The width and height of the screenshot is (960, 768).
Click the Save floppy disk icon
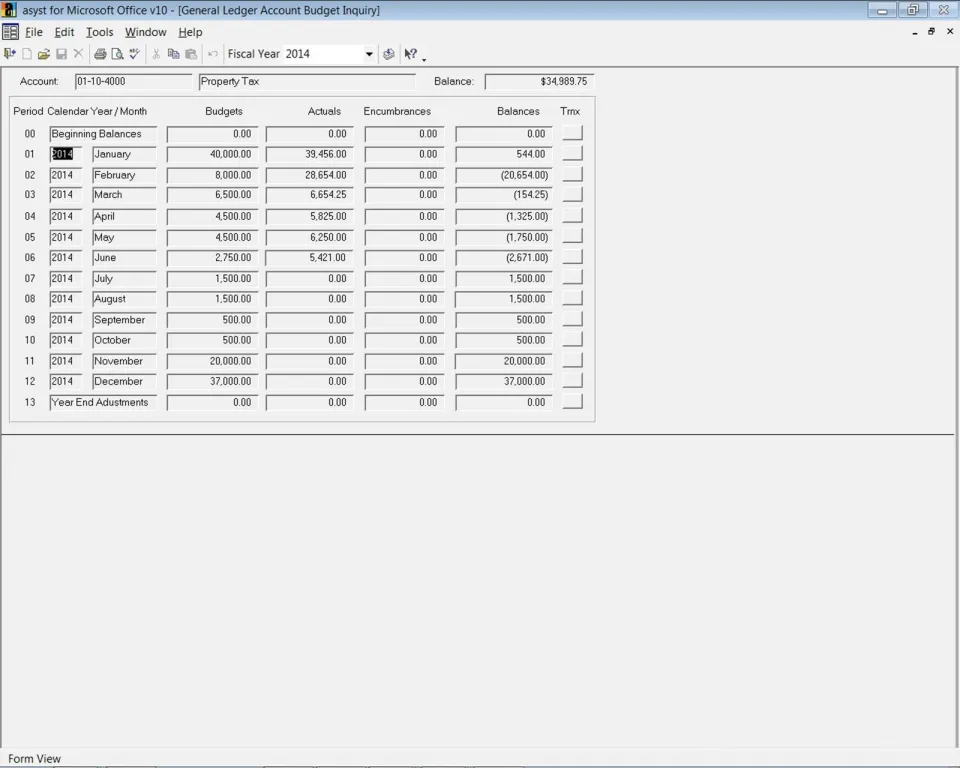point(61,54)
